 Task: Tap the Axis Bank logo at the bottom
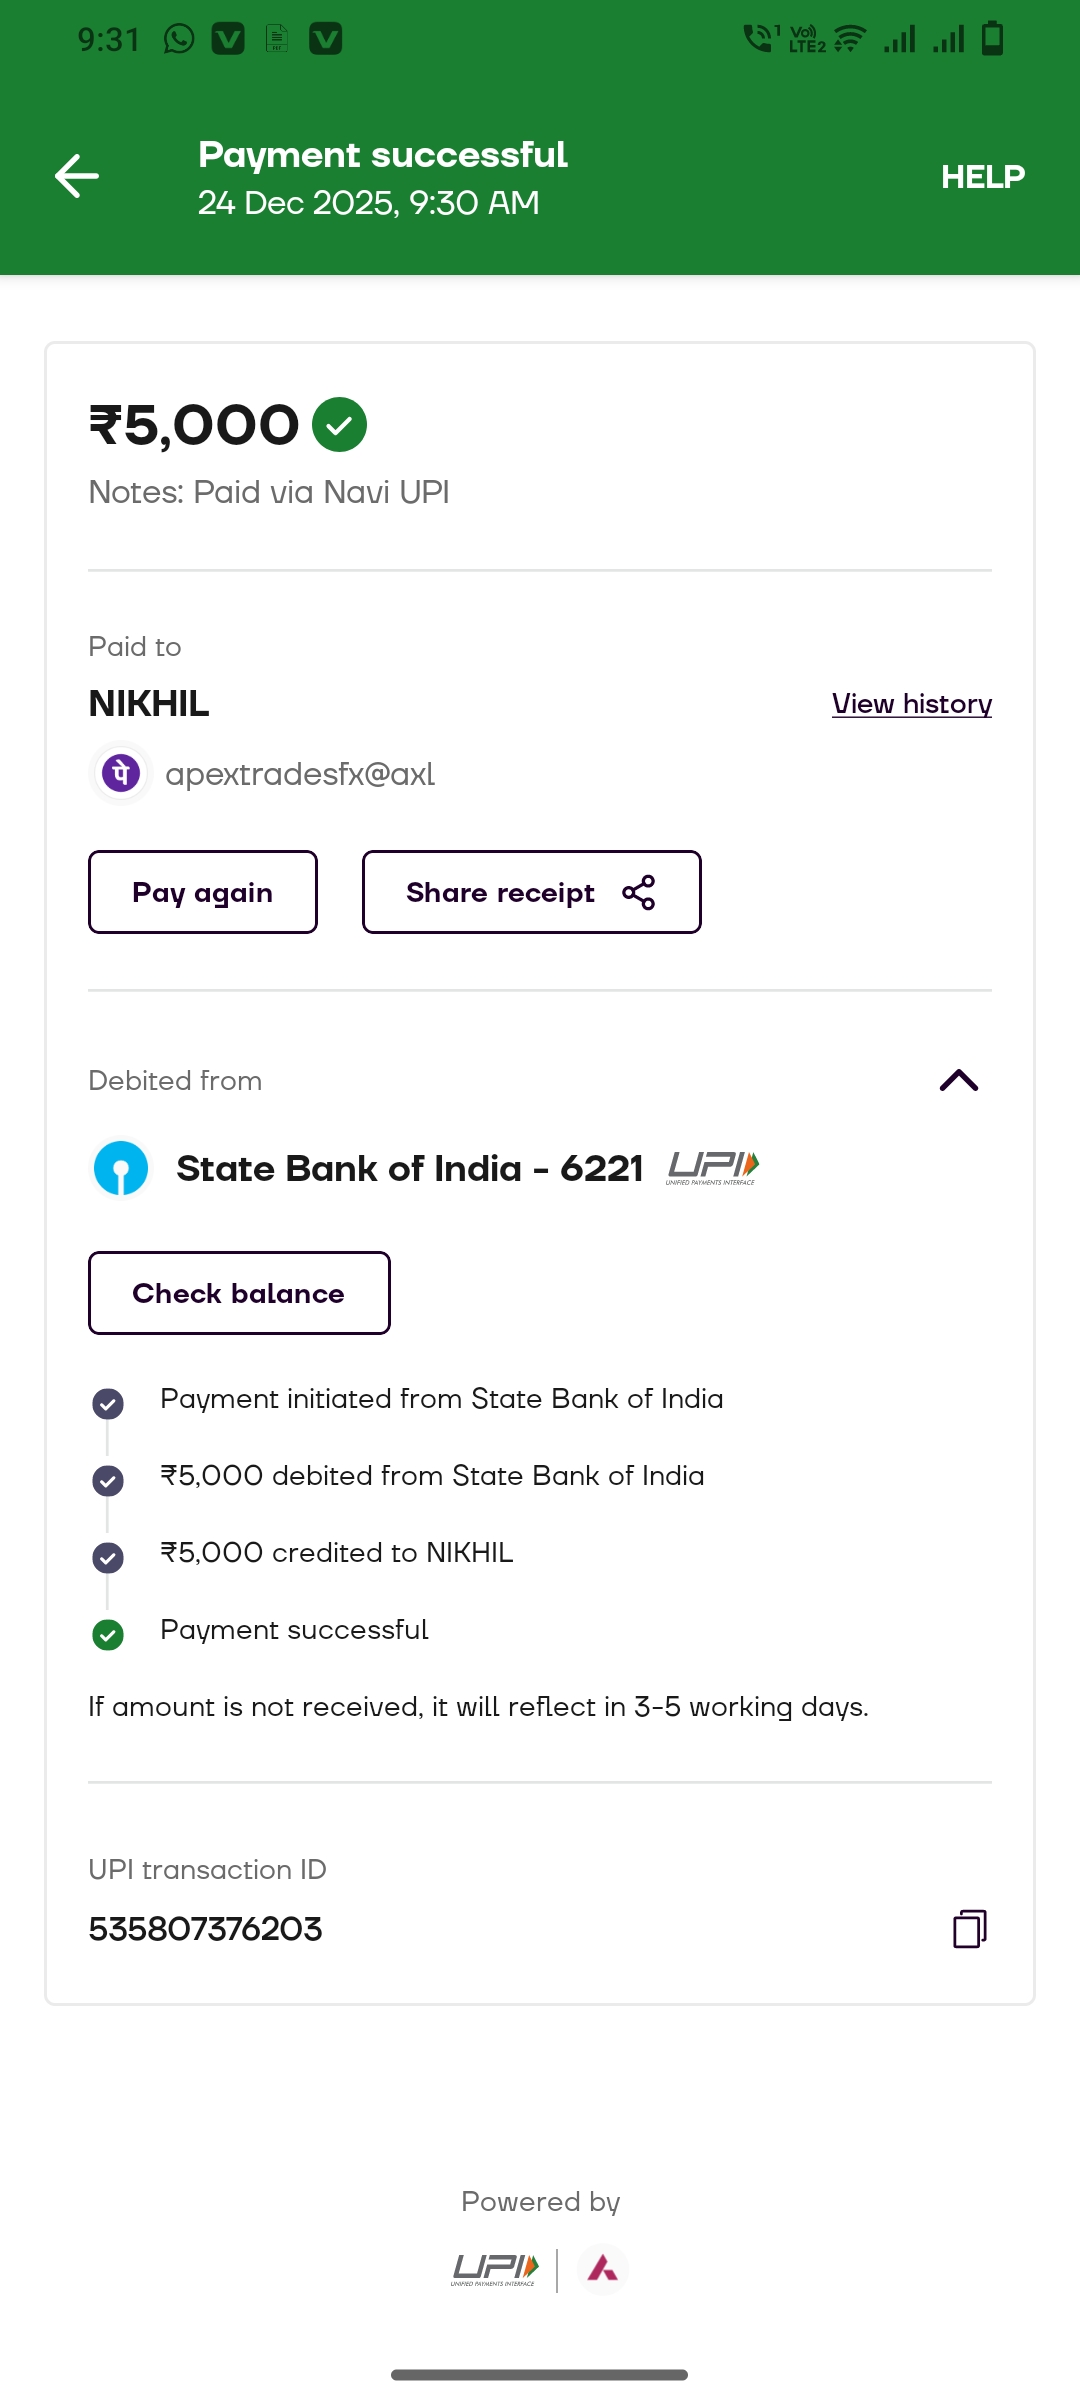coord(602,2269)
